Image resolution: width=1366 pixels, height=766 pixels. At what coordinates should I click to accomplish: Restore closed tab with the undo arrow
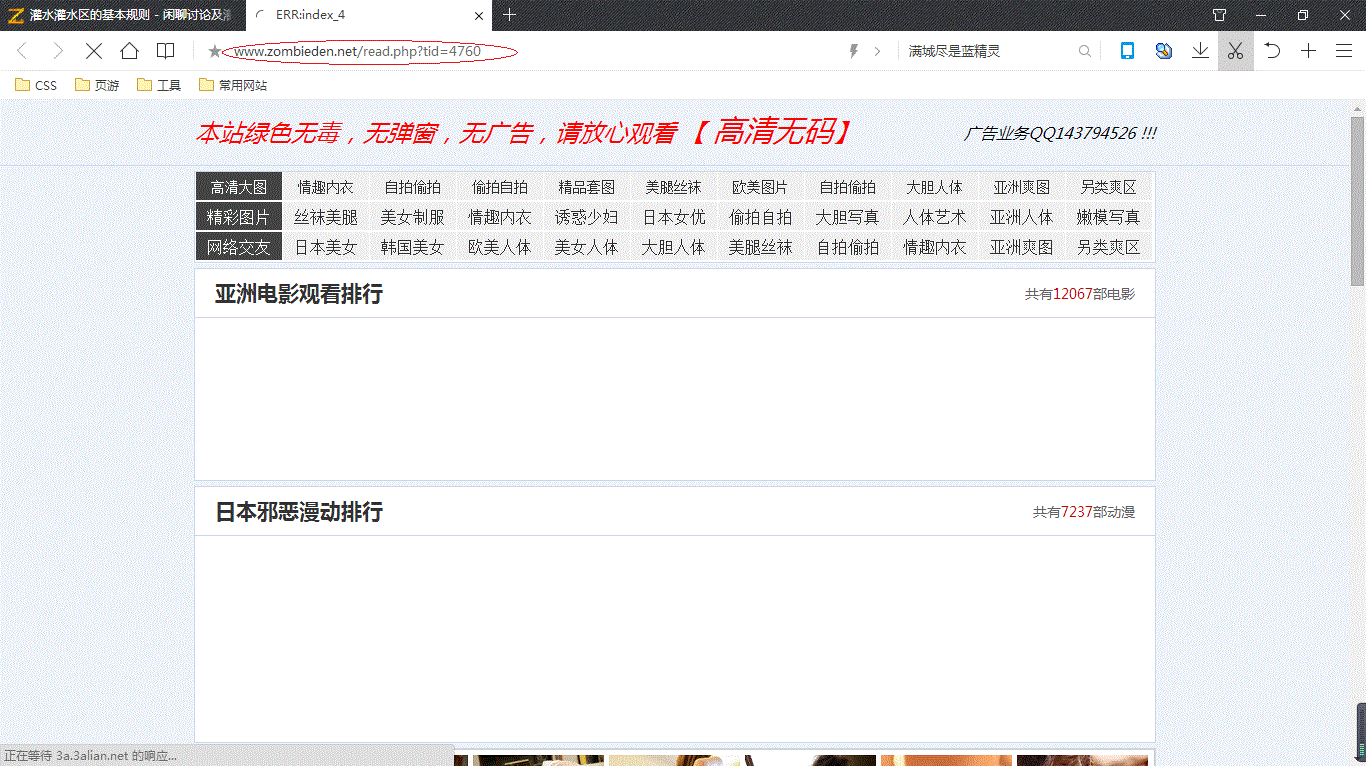(1272, 51)
